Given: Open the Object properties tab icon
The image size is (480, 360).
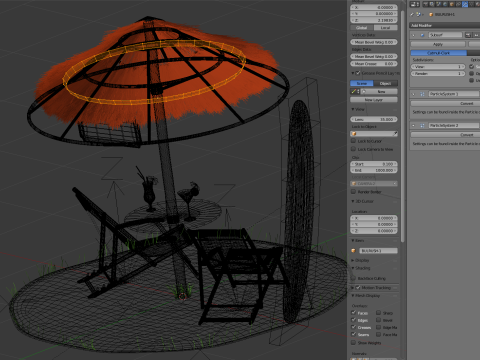Looking at the screenshot, I should click(x=452, y=4).
